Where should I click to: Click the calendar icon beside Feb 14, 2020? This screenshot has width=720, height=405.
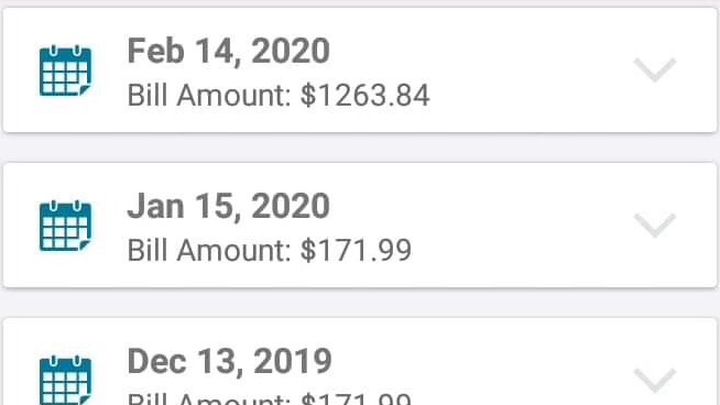pyautogui.click(x=65, y=71)
